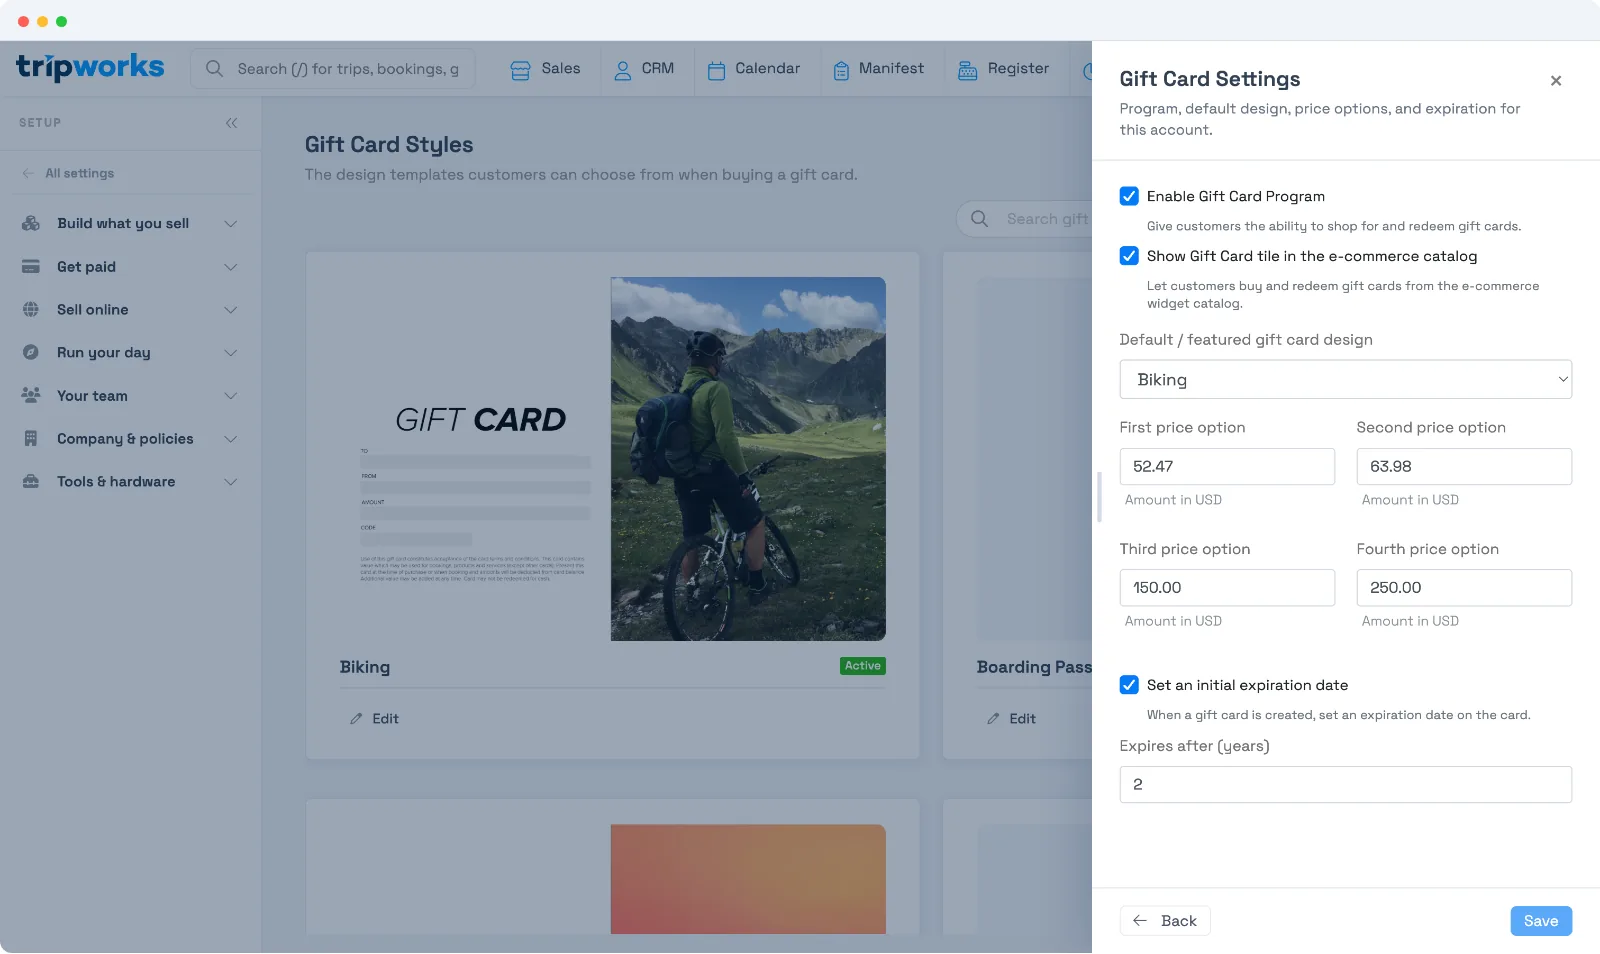Close the Gift Card Settings panel

point(1556,81)
